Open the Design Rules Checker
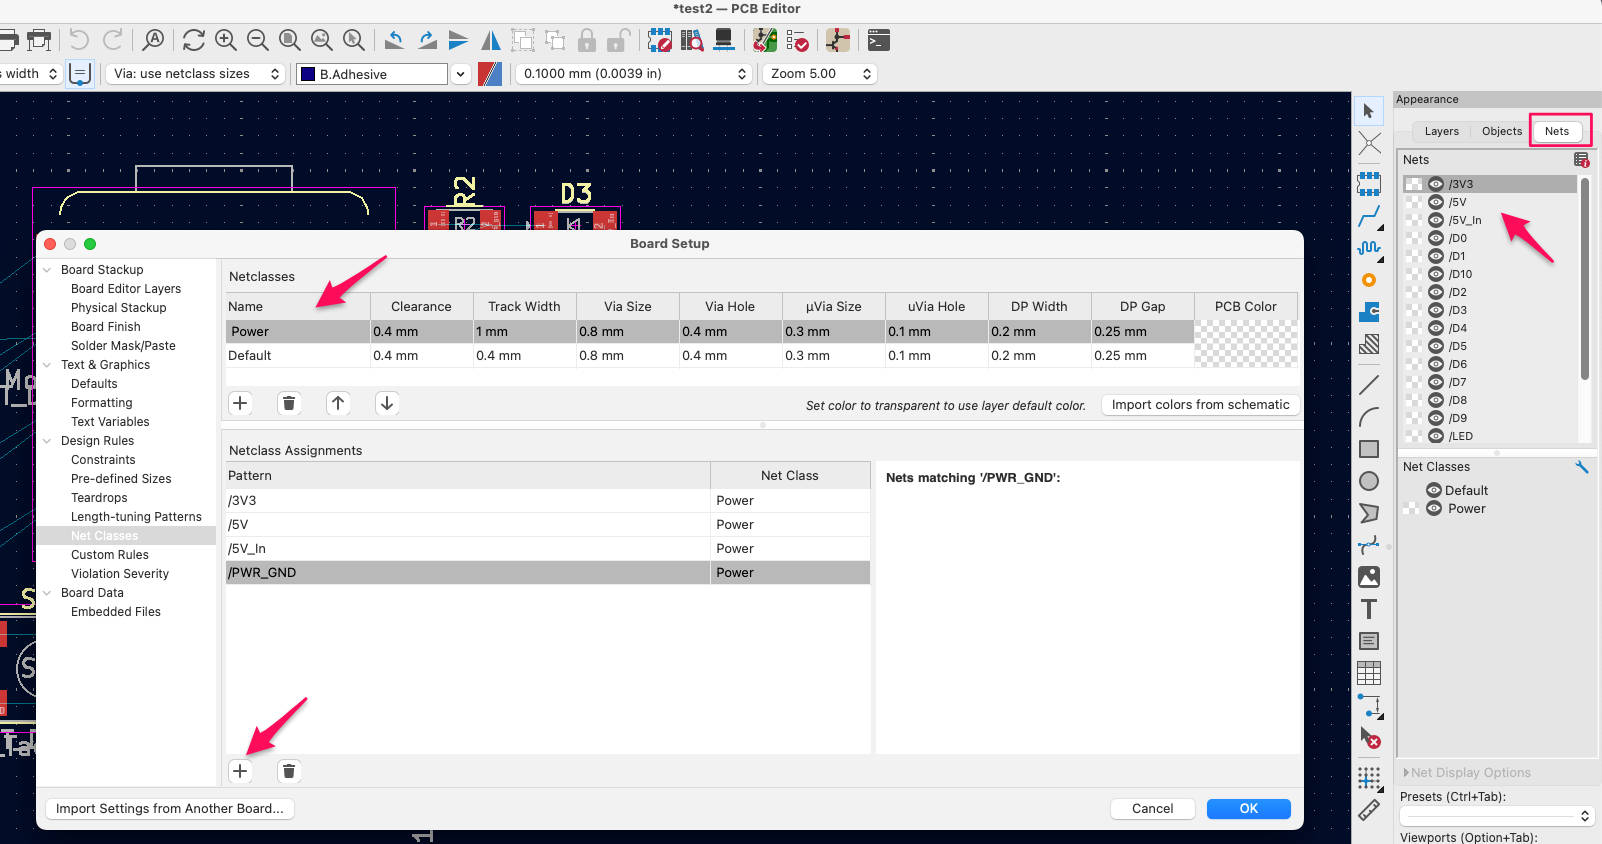The height and width of the screenshot is (844, 1602). [797, 40]
